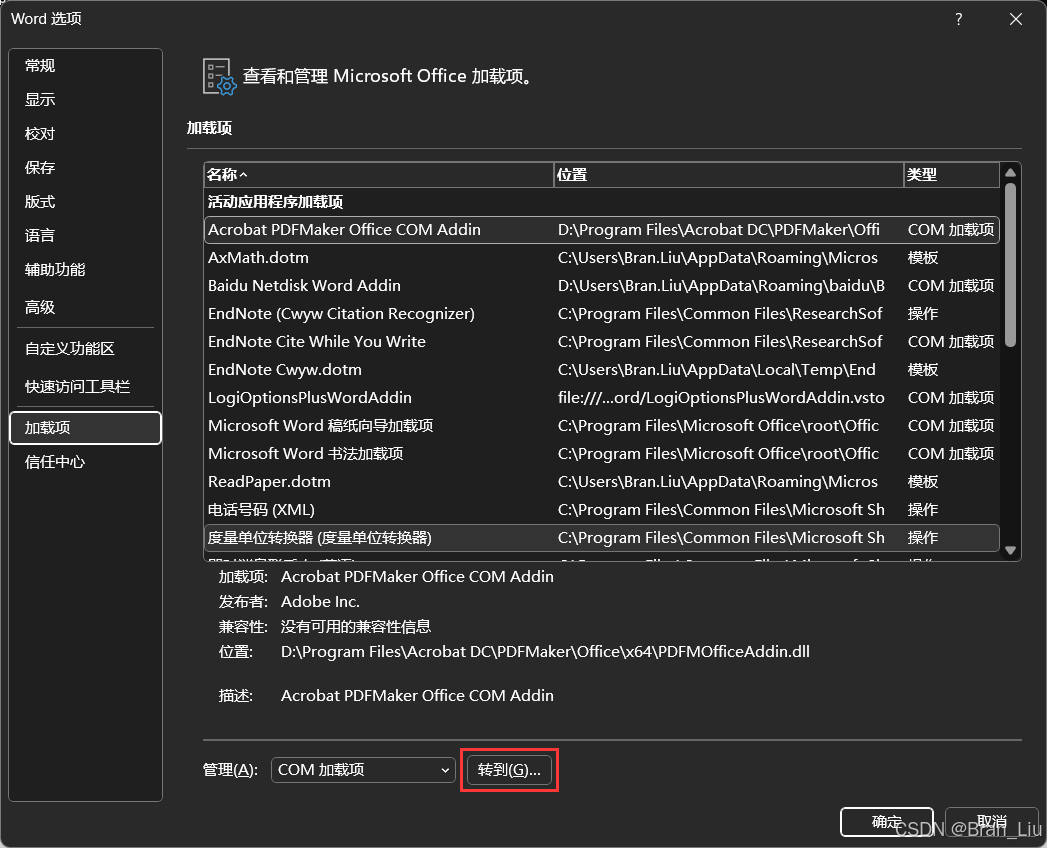The height and width of the screenshot is (848, 1047).
Task: Click LogiOptionsPlusWordAddin.vsto location cell
Action: click(721, 398)
